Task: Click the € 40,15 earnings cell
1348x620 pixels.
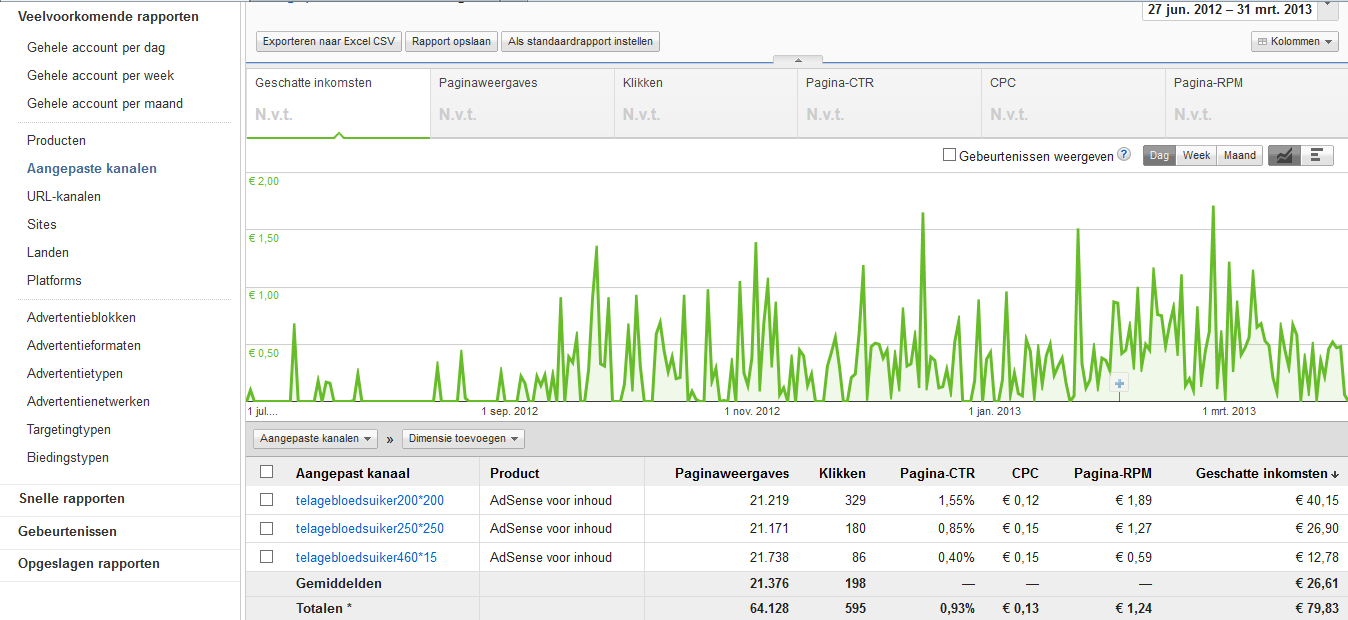Action: tap(1317, 500)
